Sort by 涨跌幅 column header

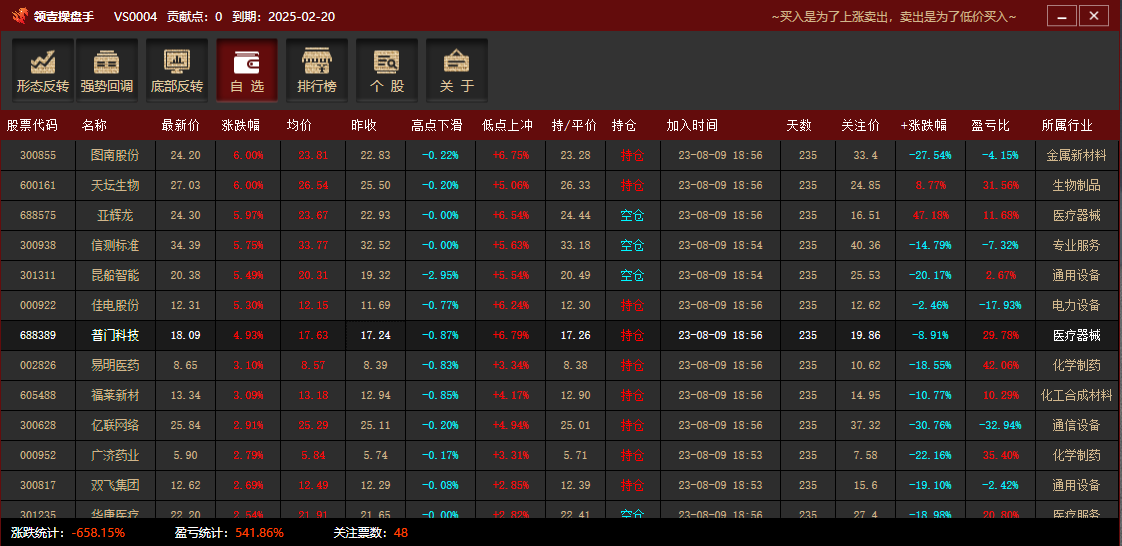pyautogui.click(x=240, y=126)
